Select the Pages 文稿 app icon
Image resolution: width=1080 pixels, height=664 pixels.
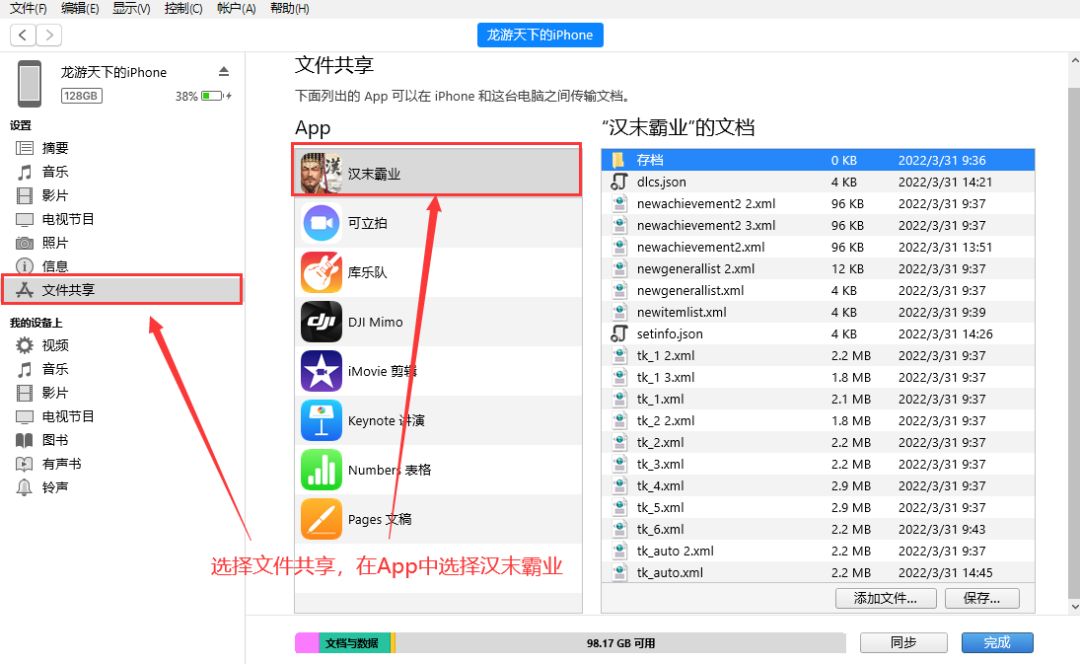pos(321,519)
